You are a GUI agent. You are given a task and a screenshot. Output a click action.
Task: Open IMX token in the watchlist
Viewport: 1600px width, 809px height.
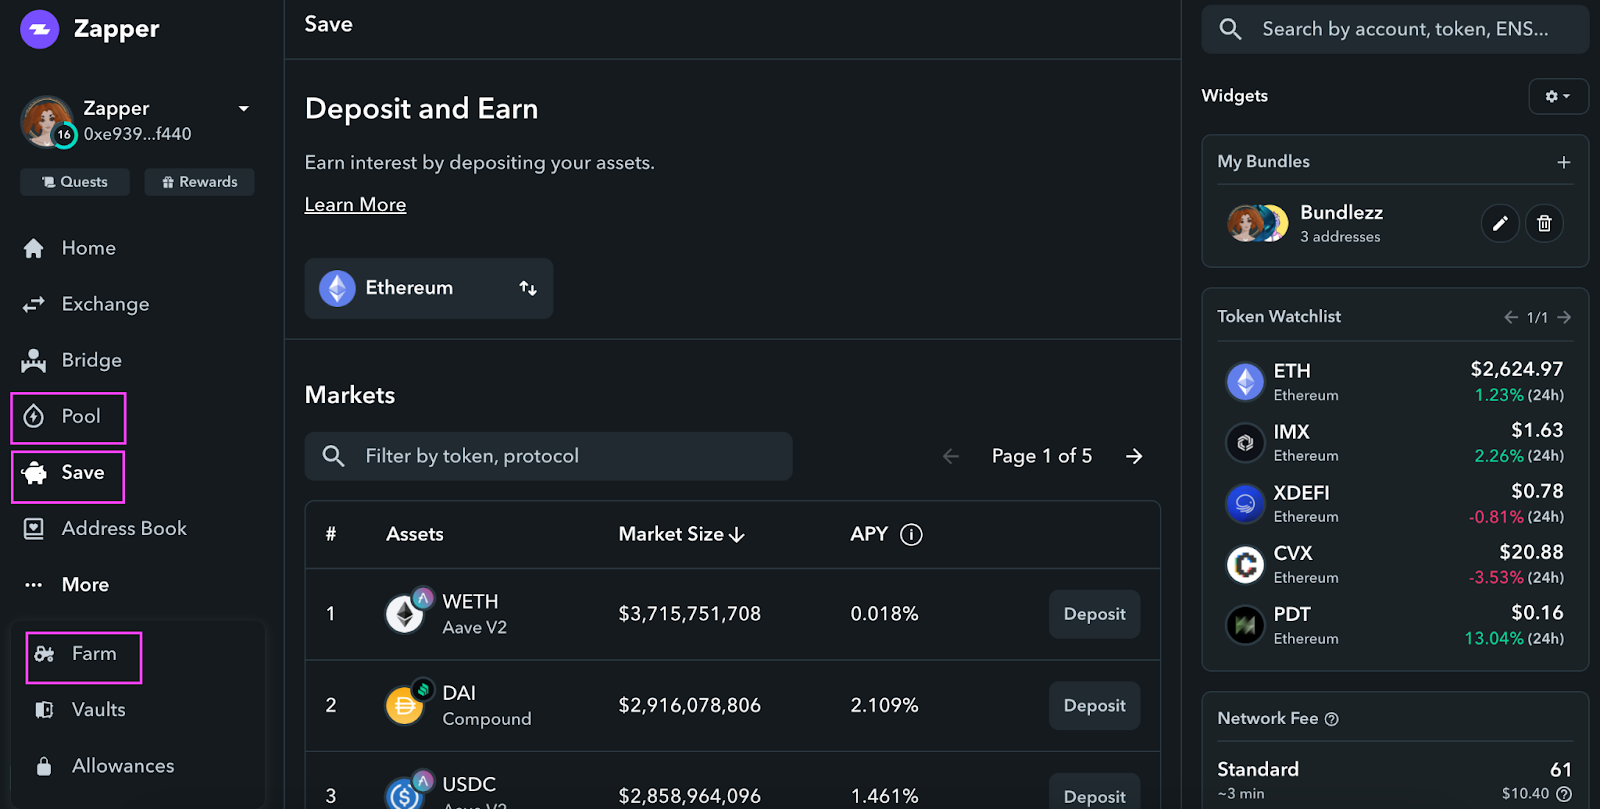pyautogui.click(x=1395, y=443)
